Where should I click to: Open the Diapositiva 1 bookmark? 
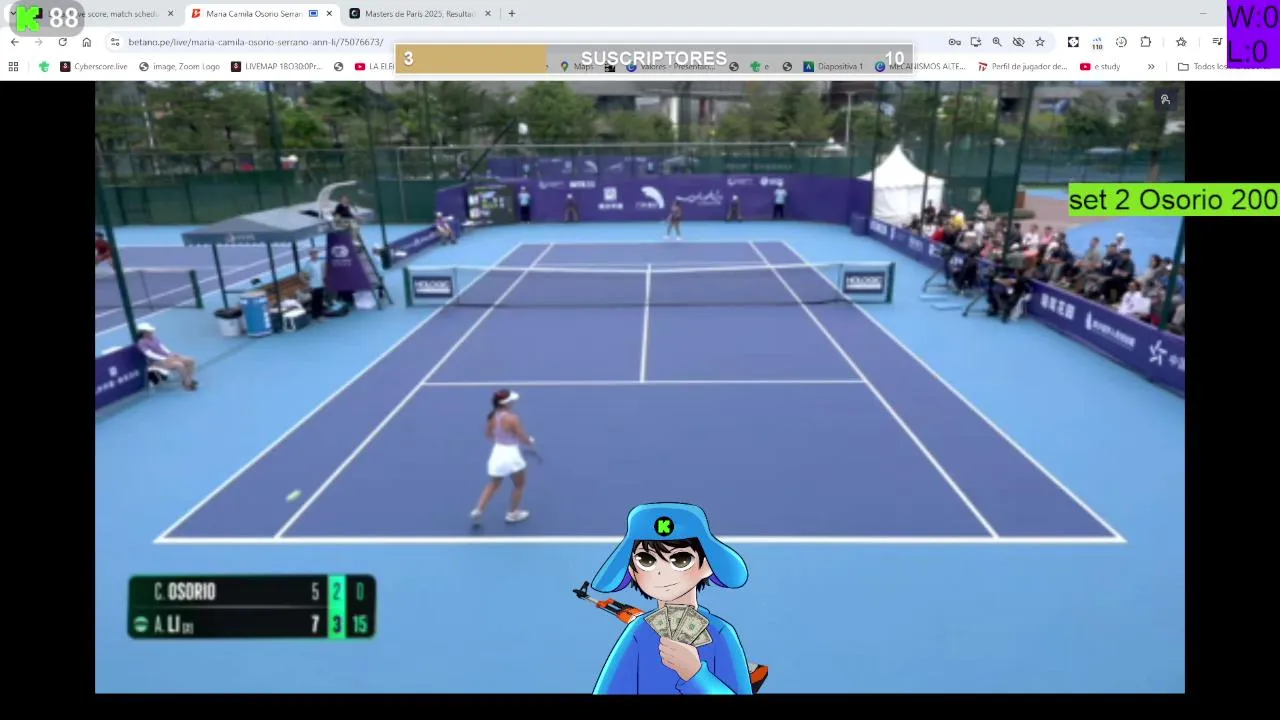coord(832,66)
